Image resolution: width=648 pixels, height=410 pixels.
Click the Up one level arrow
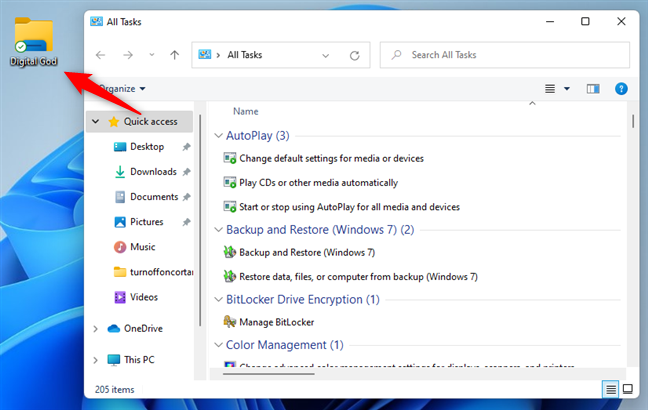(x=175, y=55)
